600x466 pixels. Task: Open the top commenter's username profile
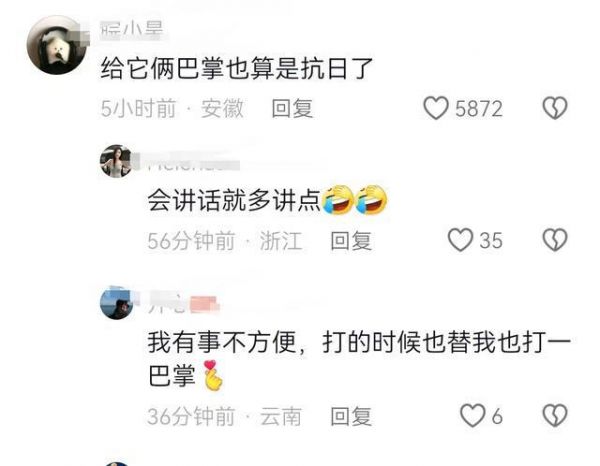pyautogui.click(x=132, y=30)
